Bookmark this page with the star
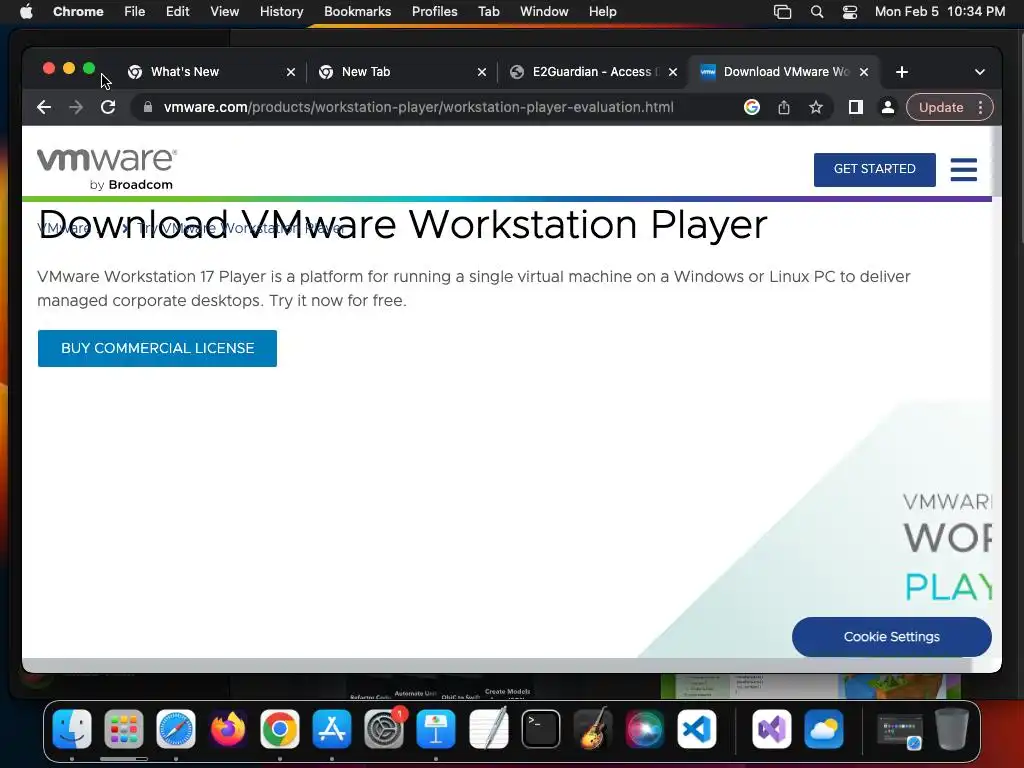Viewport: 1024px width, 768px height. tap(816, 107)
